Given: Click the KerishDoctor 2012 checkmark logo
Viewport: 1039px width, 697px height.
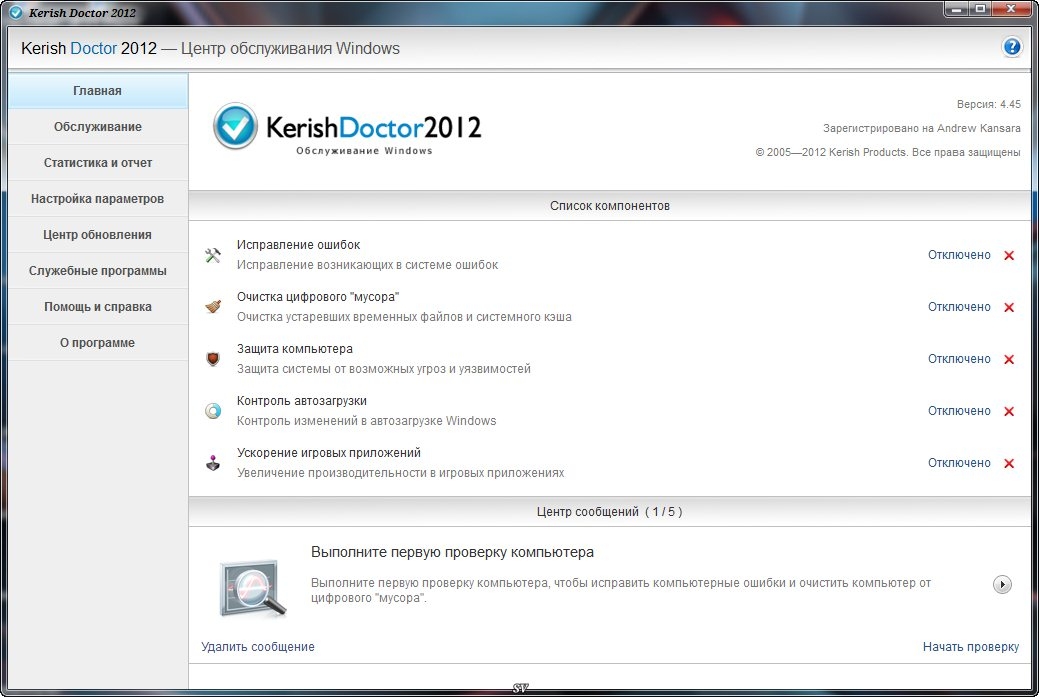Looking at the screenshot, I should (x=236, y=127).
